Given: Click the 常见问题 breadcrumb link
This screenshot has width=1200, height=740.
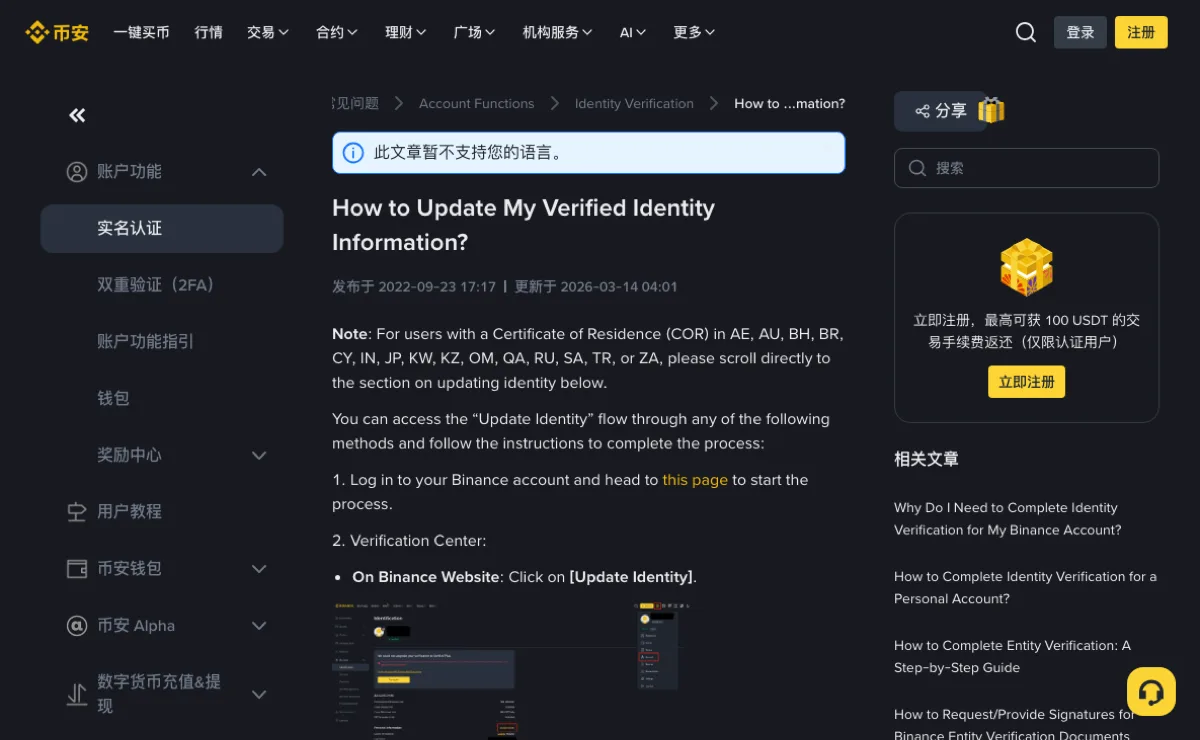Looking at the screenshot, I should [x=356, y=103].
